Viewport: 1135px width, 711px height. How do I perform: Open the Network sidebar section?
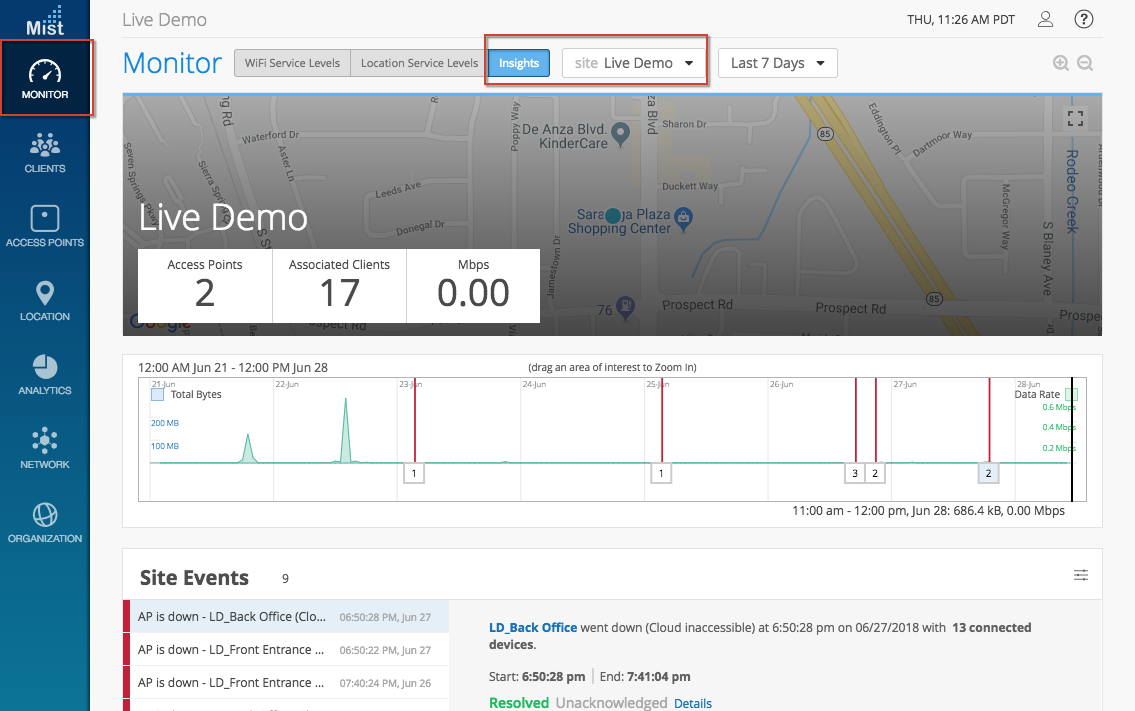pos(45,449)
